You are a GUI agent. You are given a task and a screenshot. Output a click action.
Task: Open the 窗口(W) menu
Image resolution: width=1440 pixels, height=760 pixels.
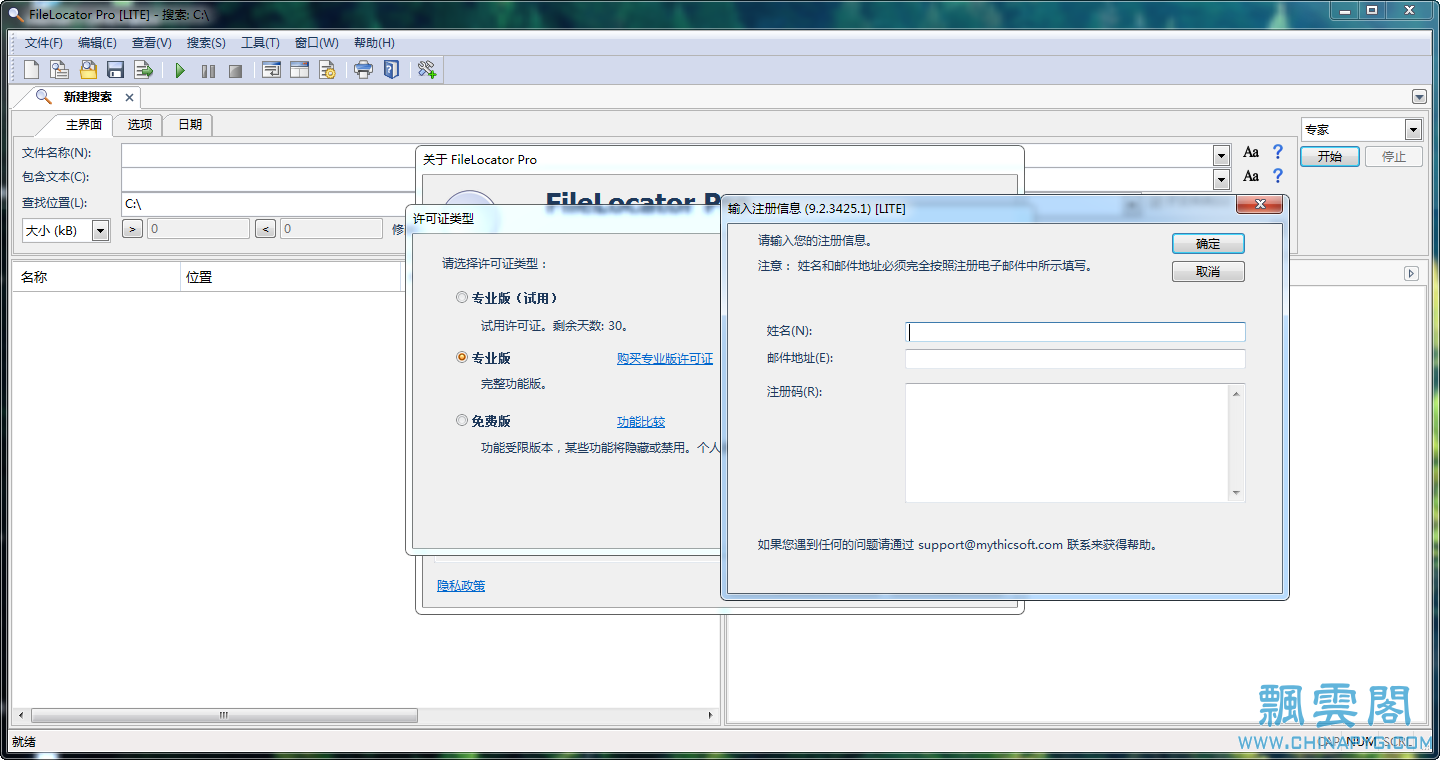[x=316, y=43]
